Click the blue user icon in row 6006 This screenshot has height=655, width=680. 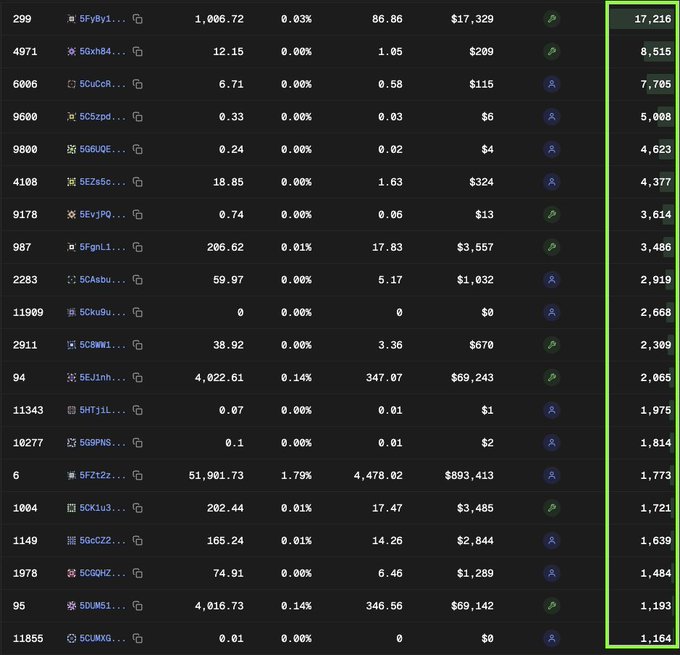552,84
